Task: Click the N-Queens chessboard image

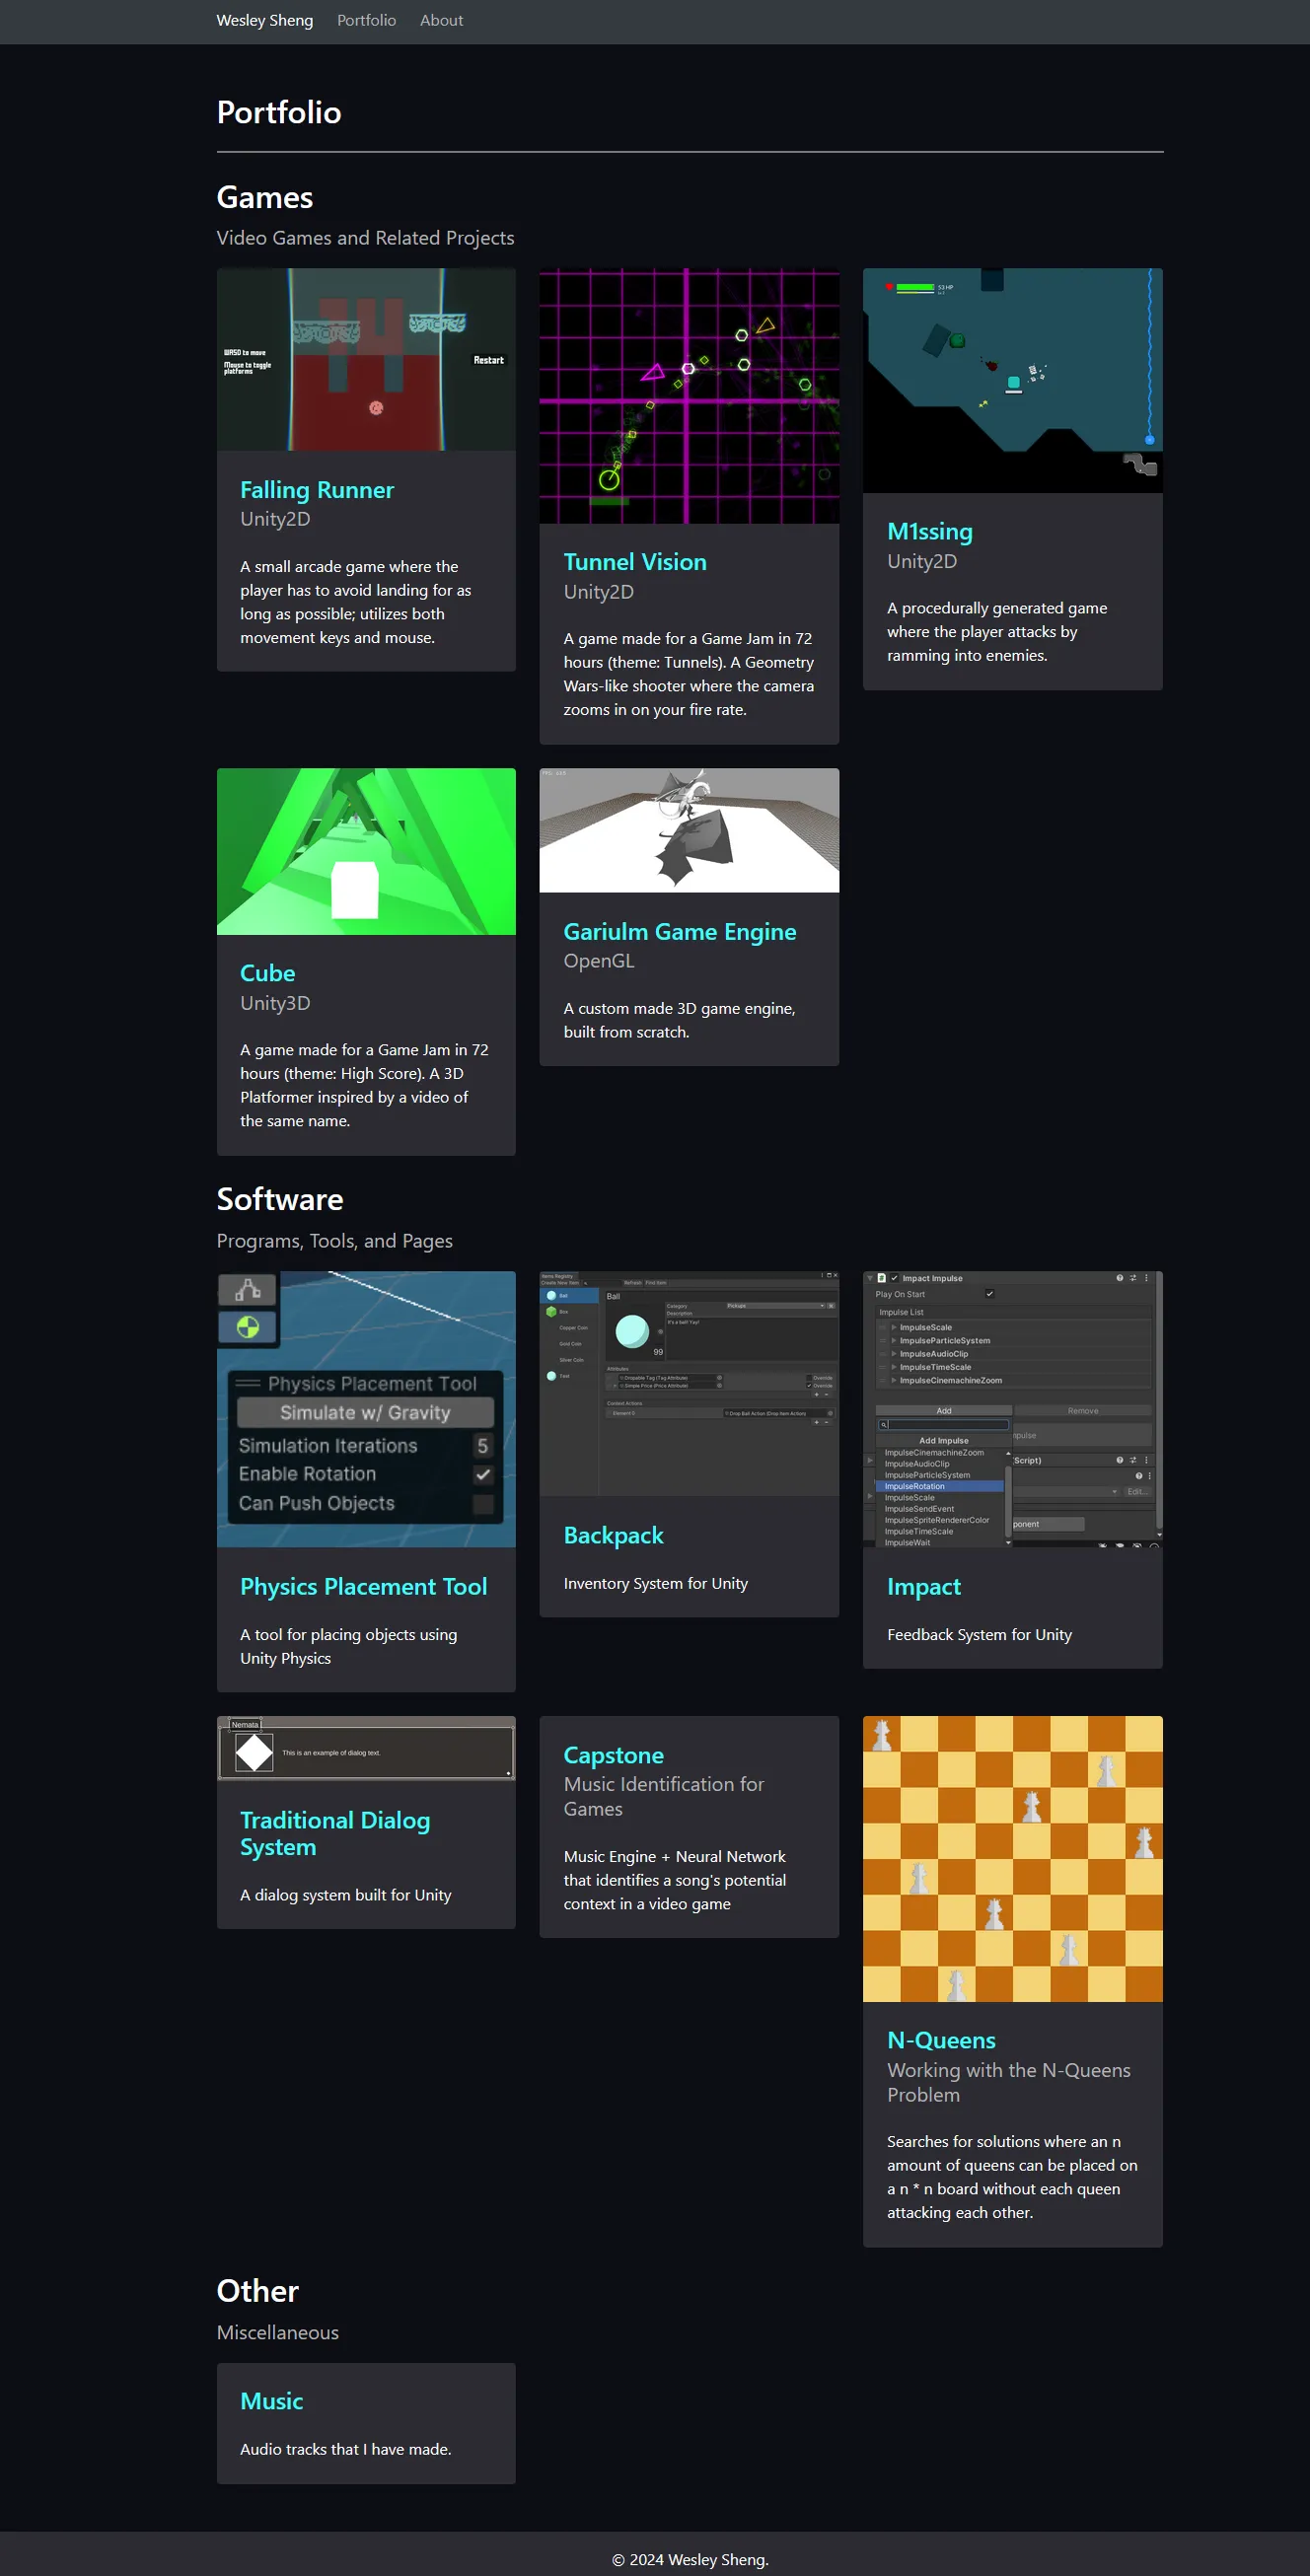Action: (x=1012, y=1858)
